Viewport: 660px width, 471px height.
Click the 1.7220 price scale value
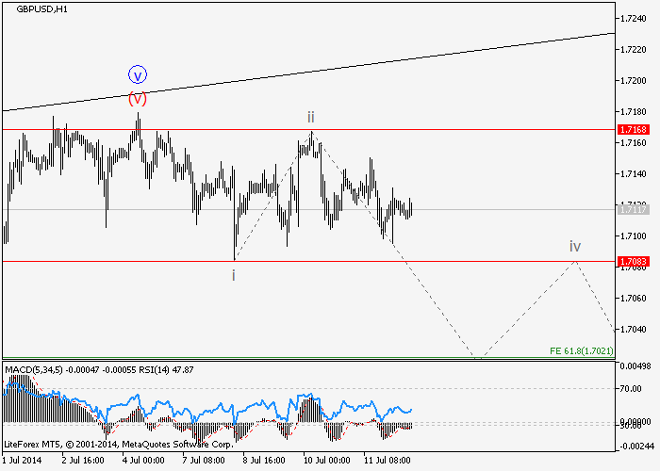pyautogui.click(x=633, y=50)
